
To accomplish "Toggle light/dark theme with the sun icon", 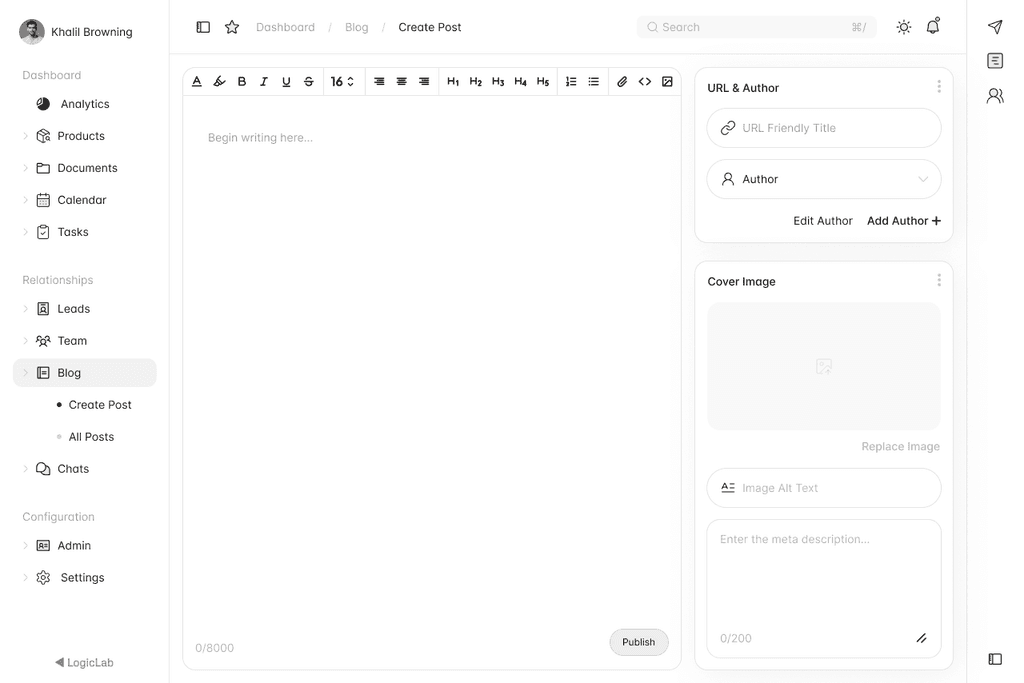I will tap(903, 27).
